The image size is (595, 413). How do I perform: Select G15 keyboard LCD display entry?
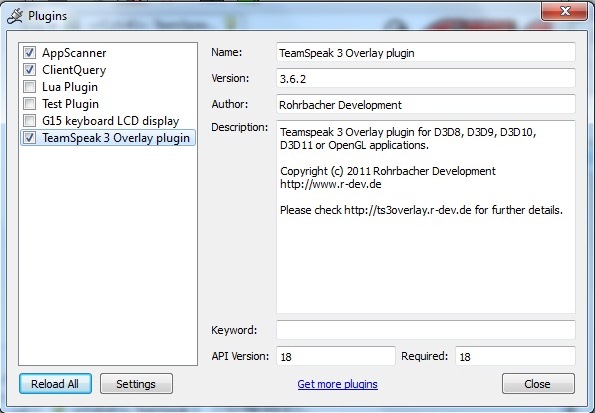(110, 121)
